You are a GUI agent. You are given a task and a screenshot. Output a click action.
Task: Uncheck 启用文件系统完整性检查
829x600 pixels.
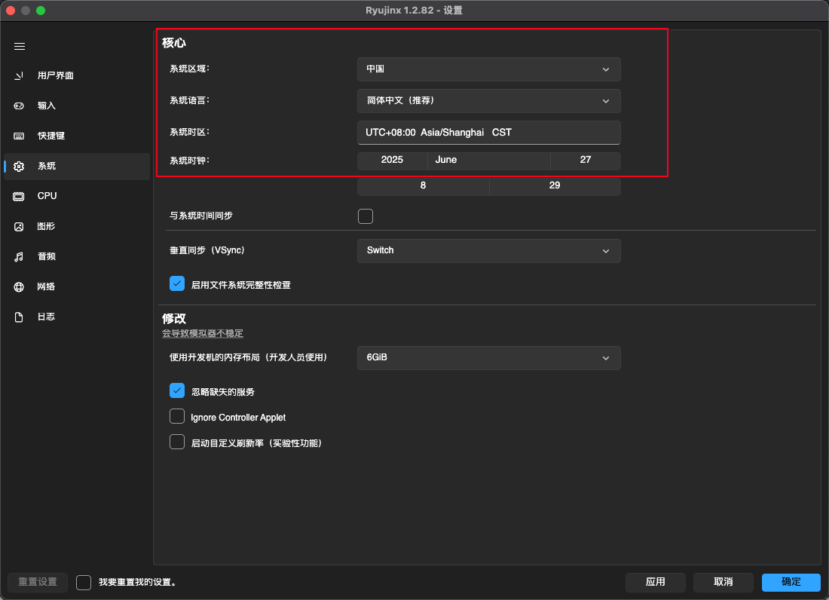point(177,284)
